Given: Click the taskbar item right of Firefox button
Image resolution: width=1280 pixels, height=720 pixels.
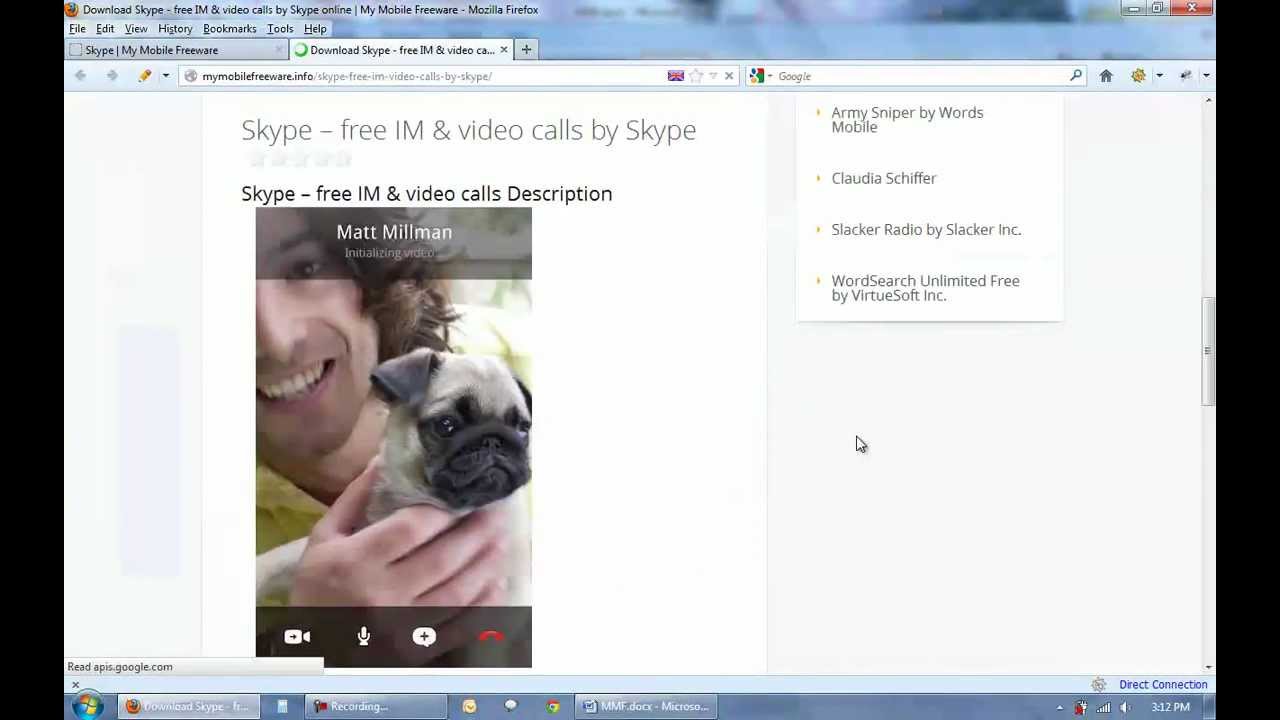Looking at the screenshot, I should tap(283, 707).
